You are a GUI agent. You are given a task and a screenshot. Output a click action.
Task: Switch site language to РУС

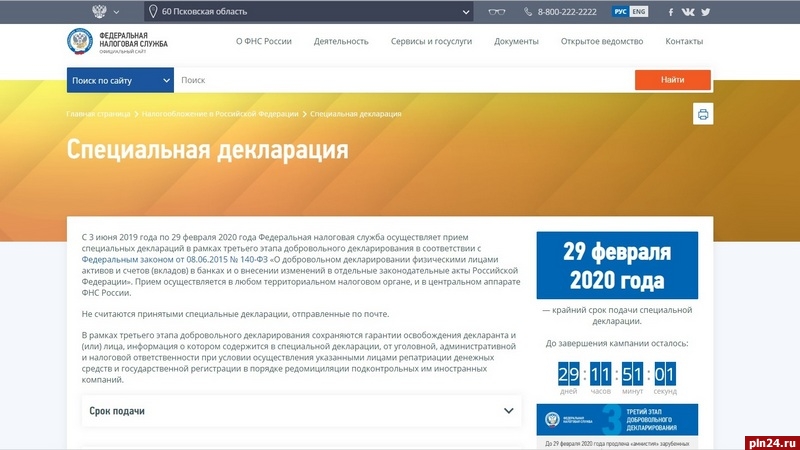[619, 12]
